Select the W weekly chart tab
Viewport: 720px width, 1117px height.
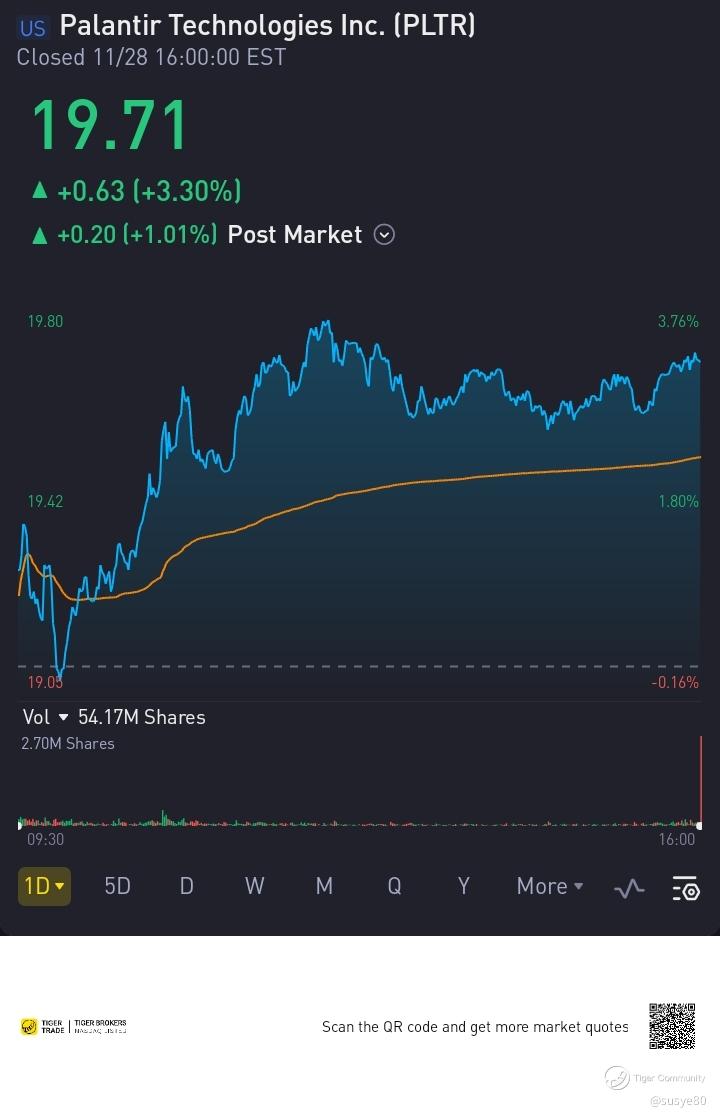click(x=254, y=886)
